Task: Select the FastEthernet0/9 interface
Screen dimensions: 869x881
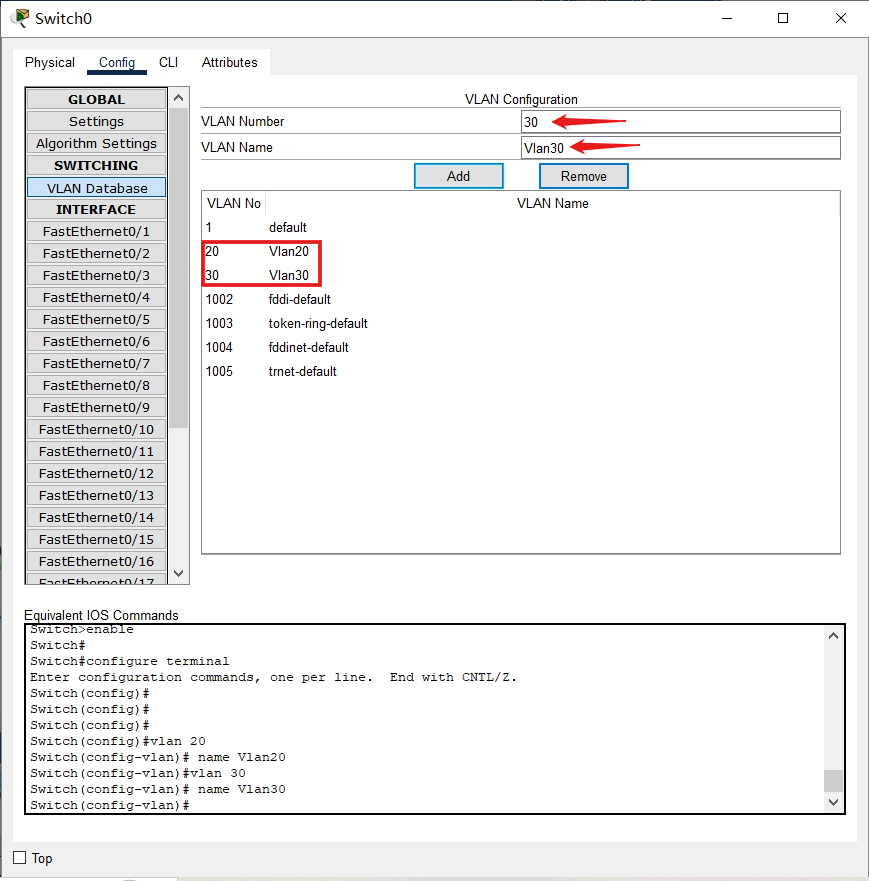Action: 96,407
